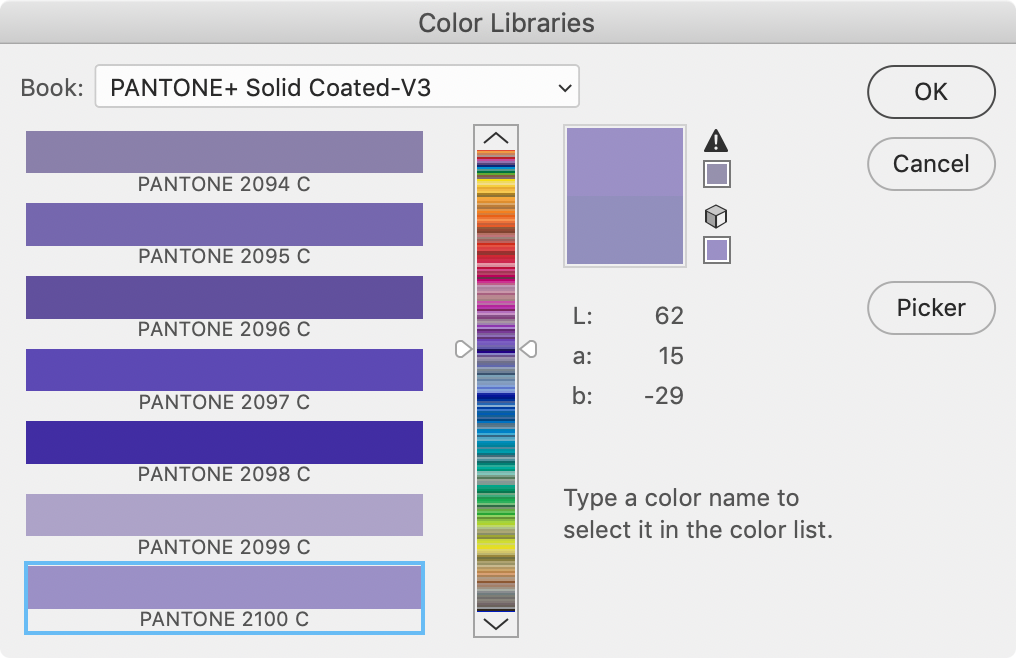The height and width of the screenshot is (658, 1016).
Task: Select PANTONE 2096 C swatch
Action: (x=223, y=298)
